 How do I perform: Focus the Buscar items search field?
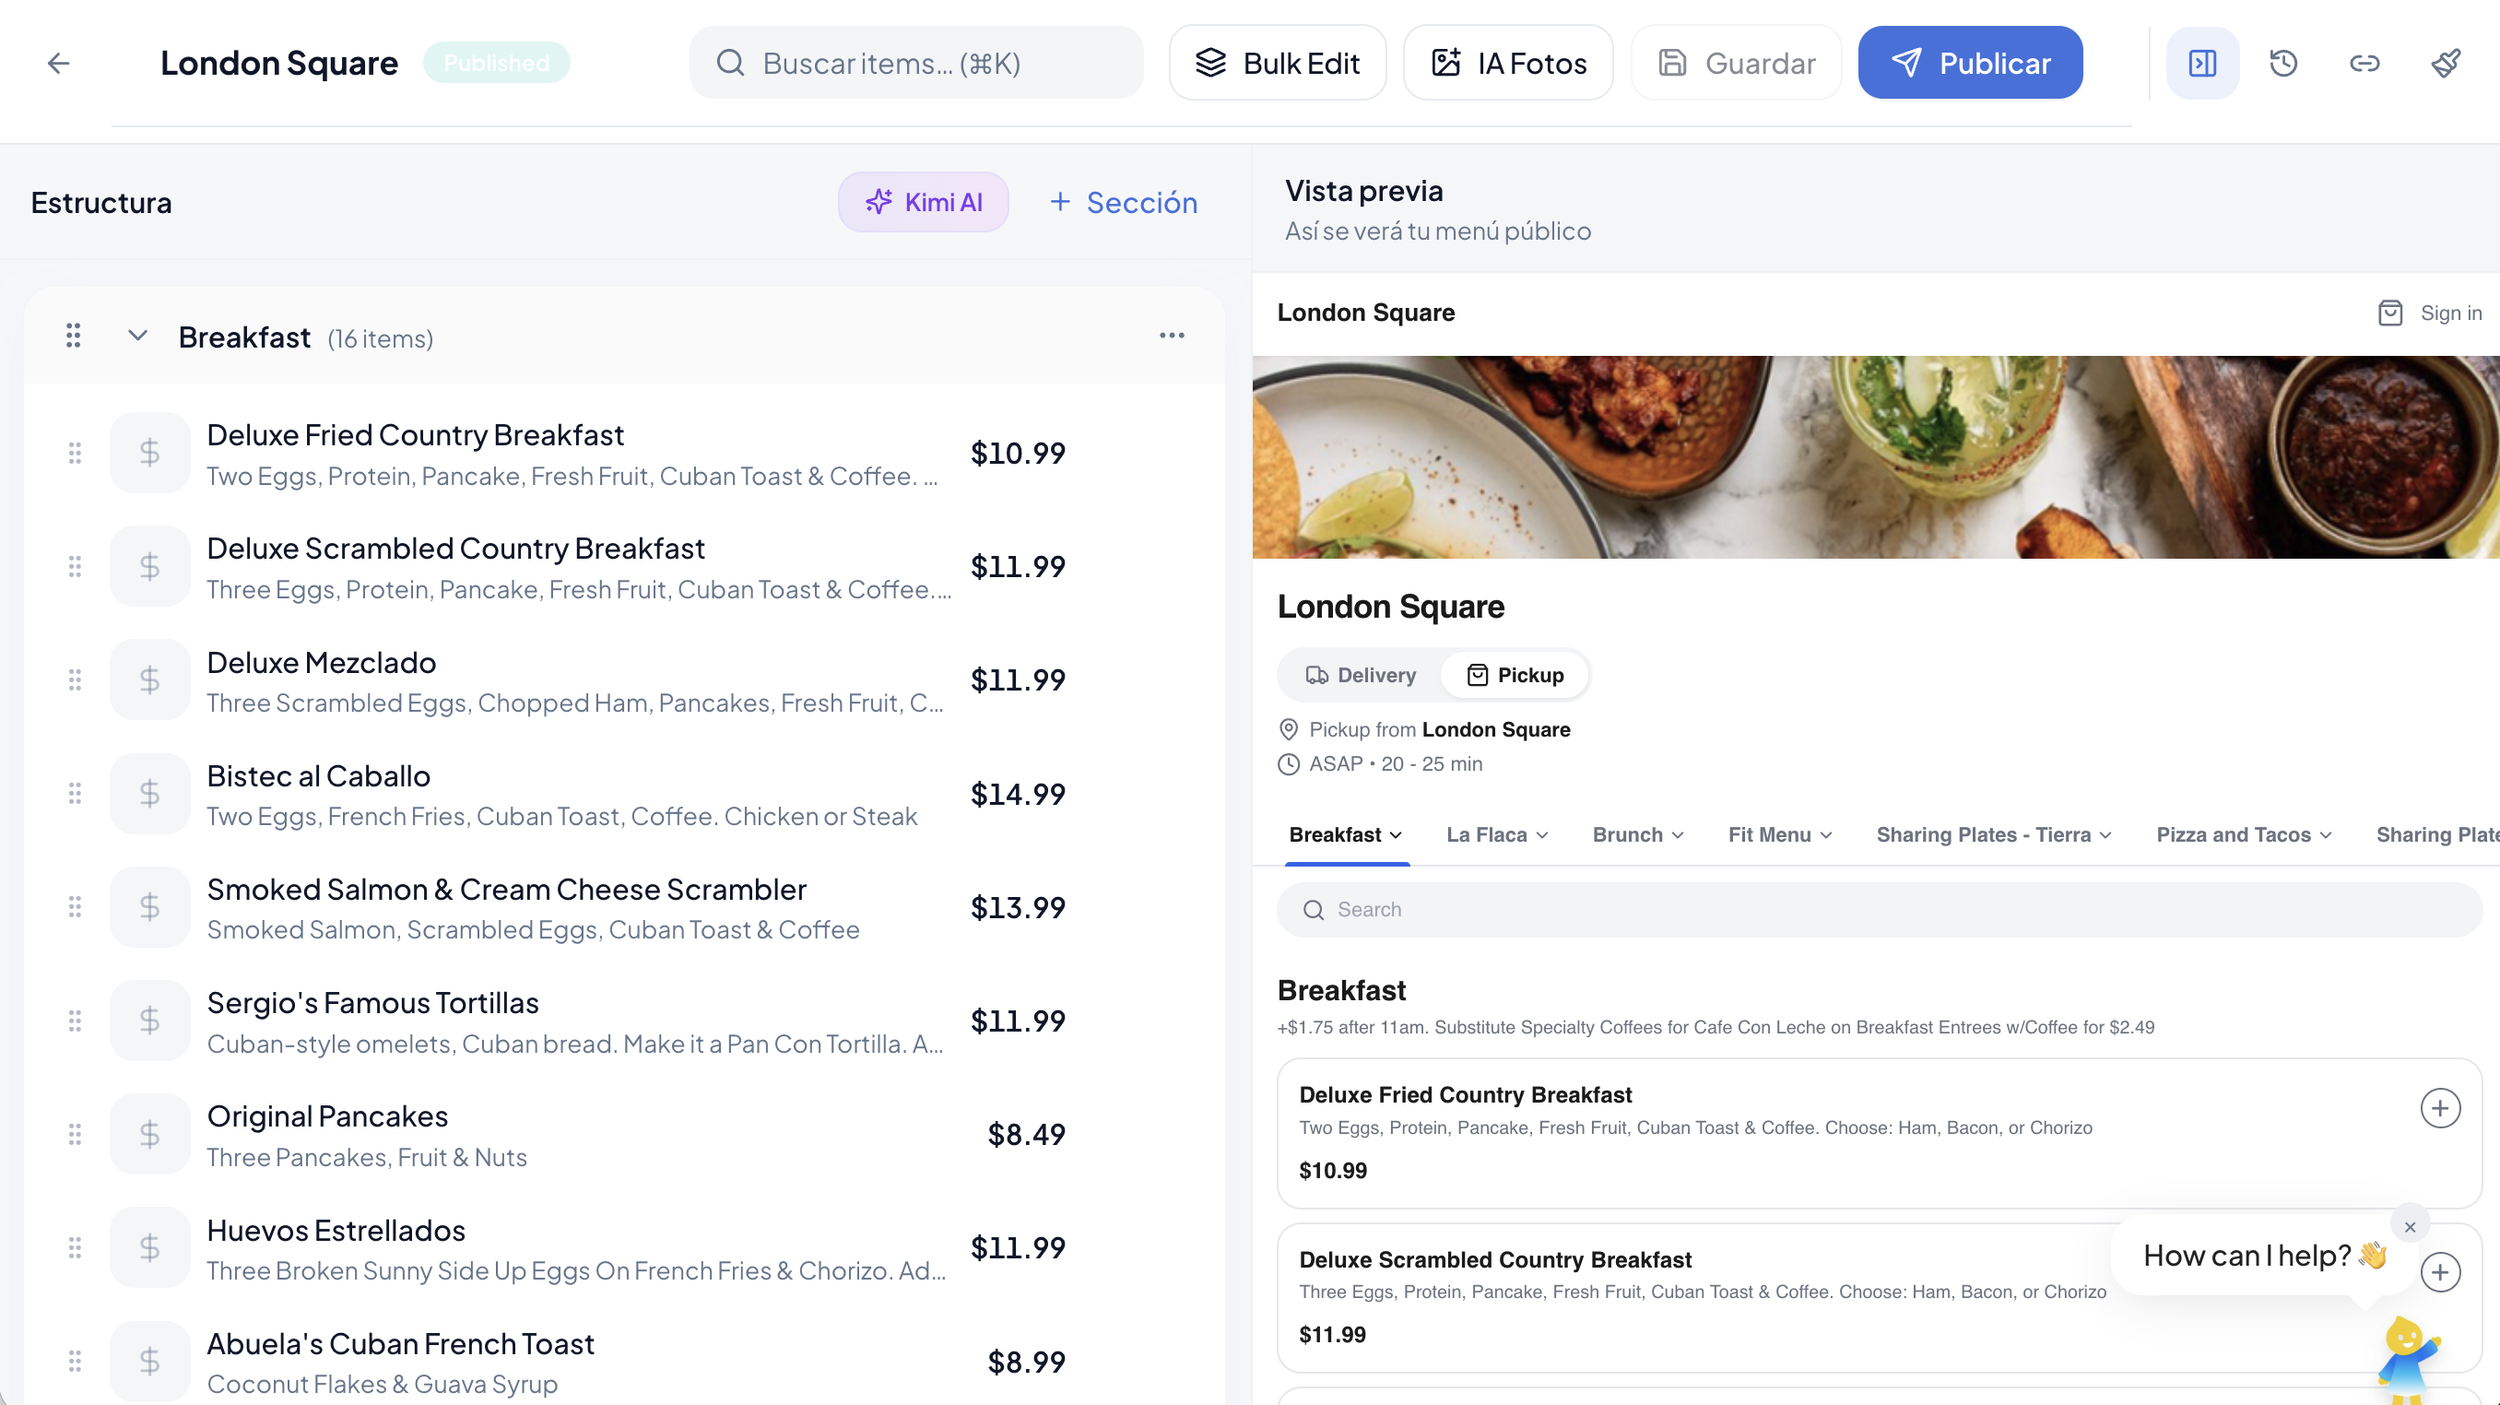pos(916,63)
